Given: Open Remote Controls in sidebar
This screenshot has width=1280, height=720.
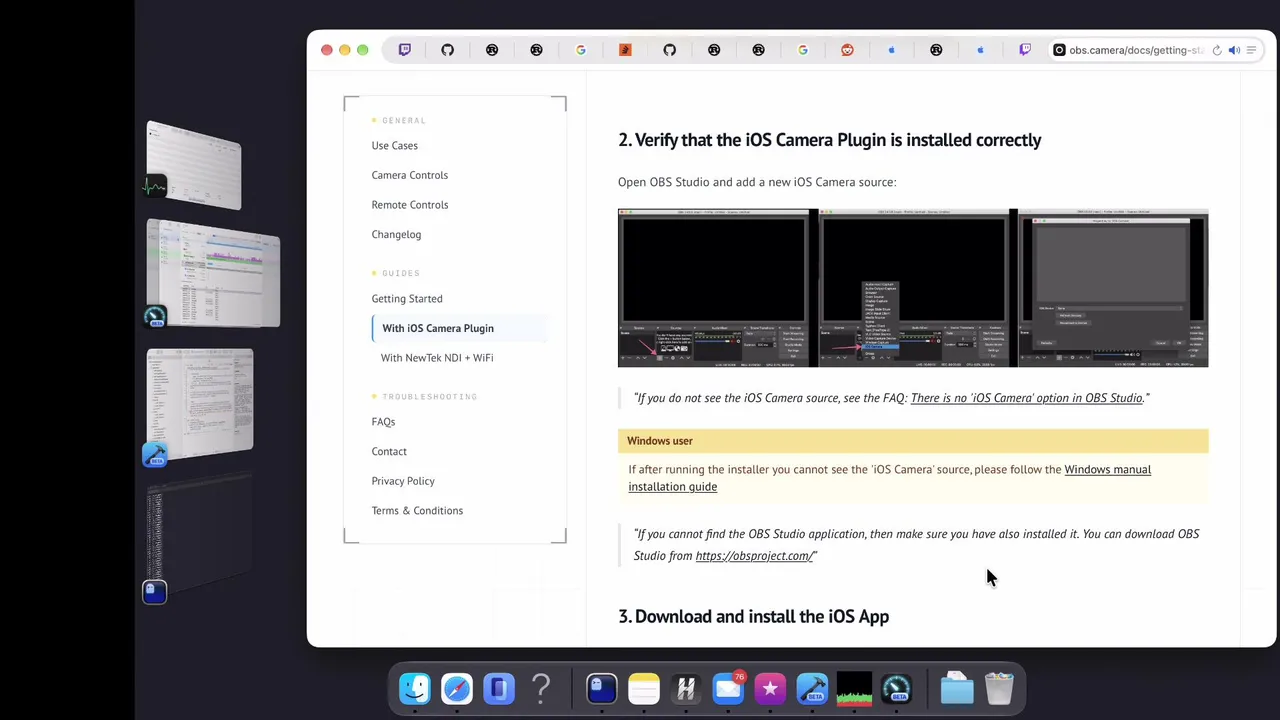Looking at the screenshot, I should point(410,205).
